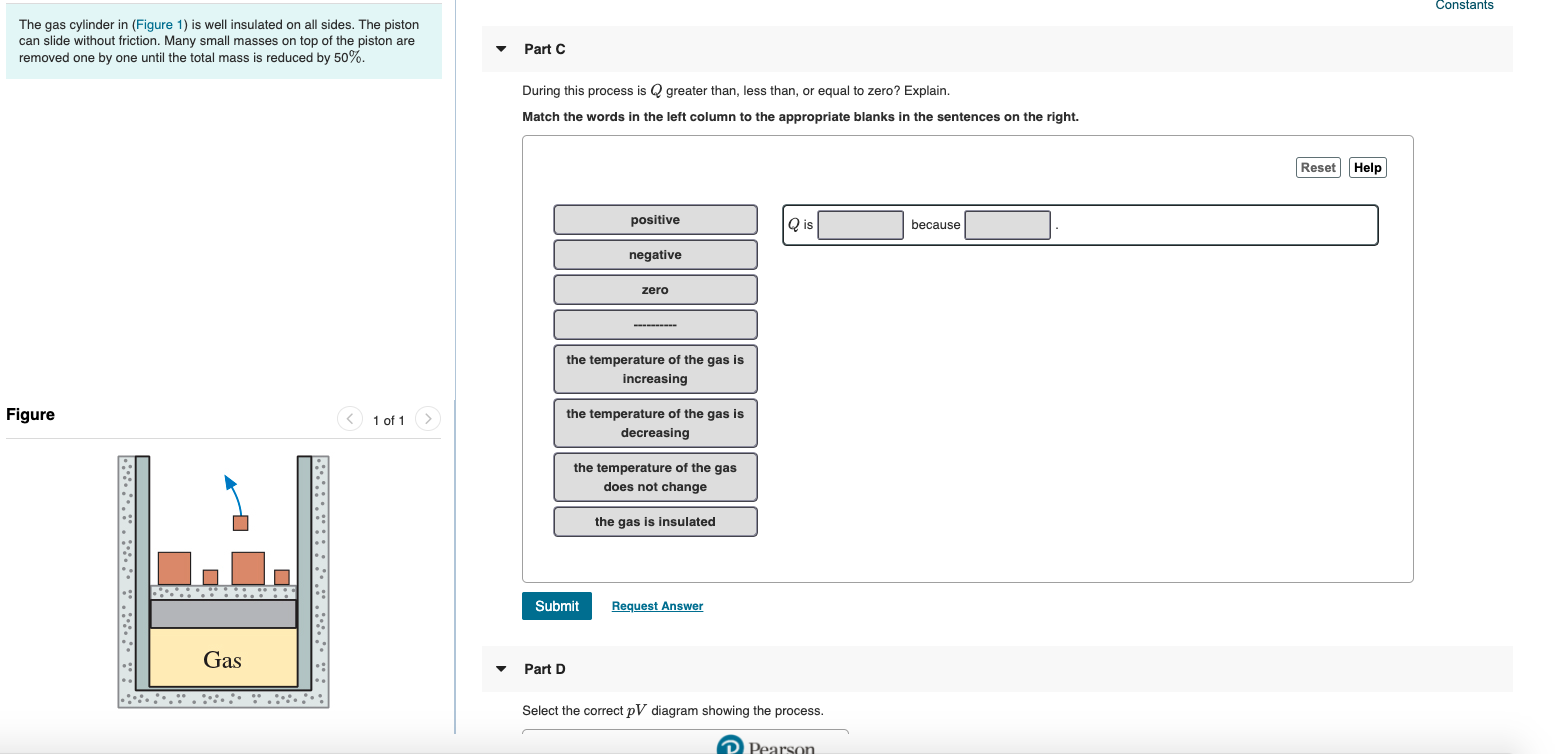The width and height of the screenshot is (1555, 754).
Task: Open the Figure 1 link in the problem
Action: [x=160, y=23]
